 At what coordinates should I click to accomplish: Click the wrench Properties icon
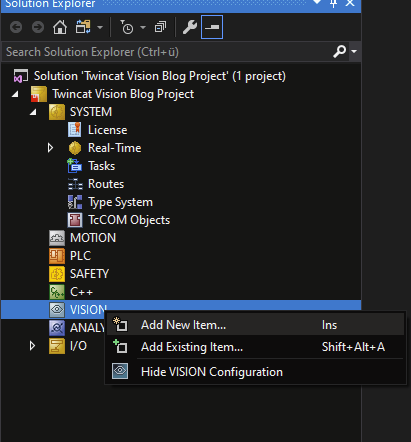tap(190, 27)
